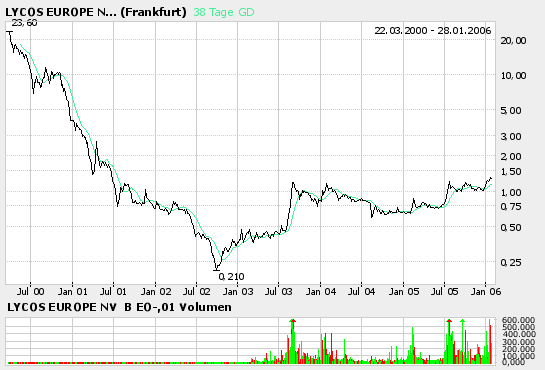Click the red volume overflow arrow near Jul 05
This screenshot has height=370, width=545.
449,321
